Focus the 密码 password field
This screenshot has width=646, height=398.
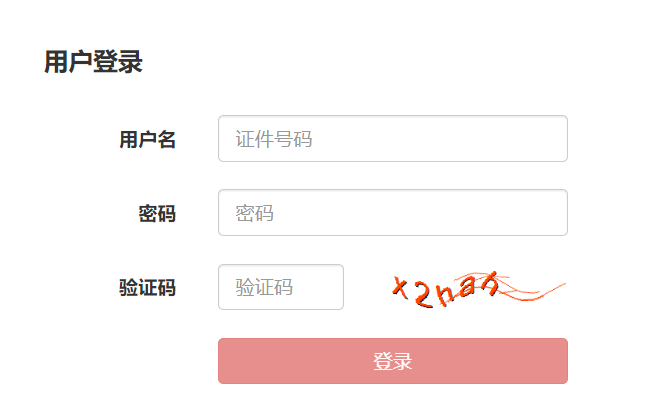(x=393, y=213)
